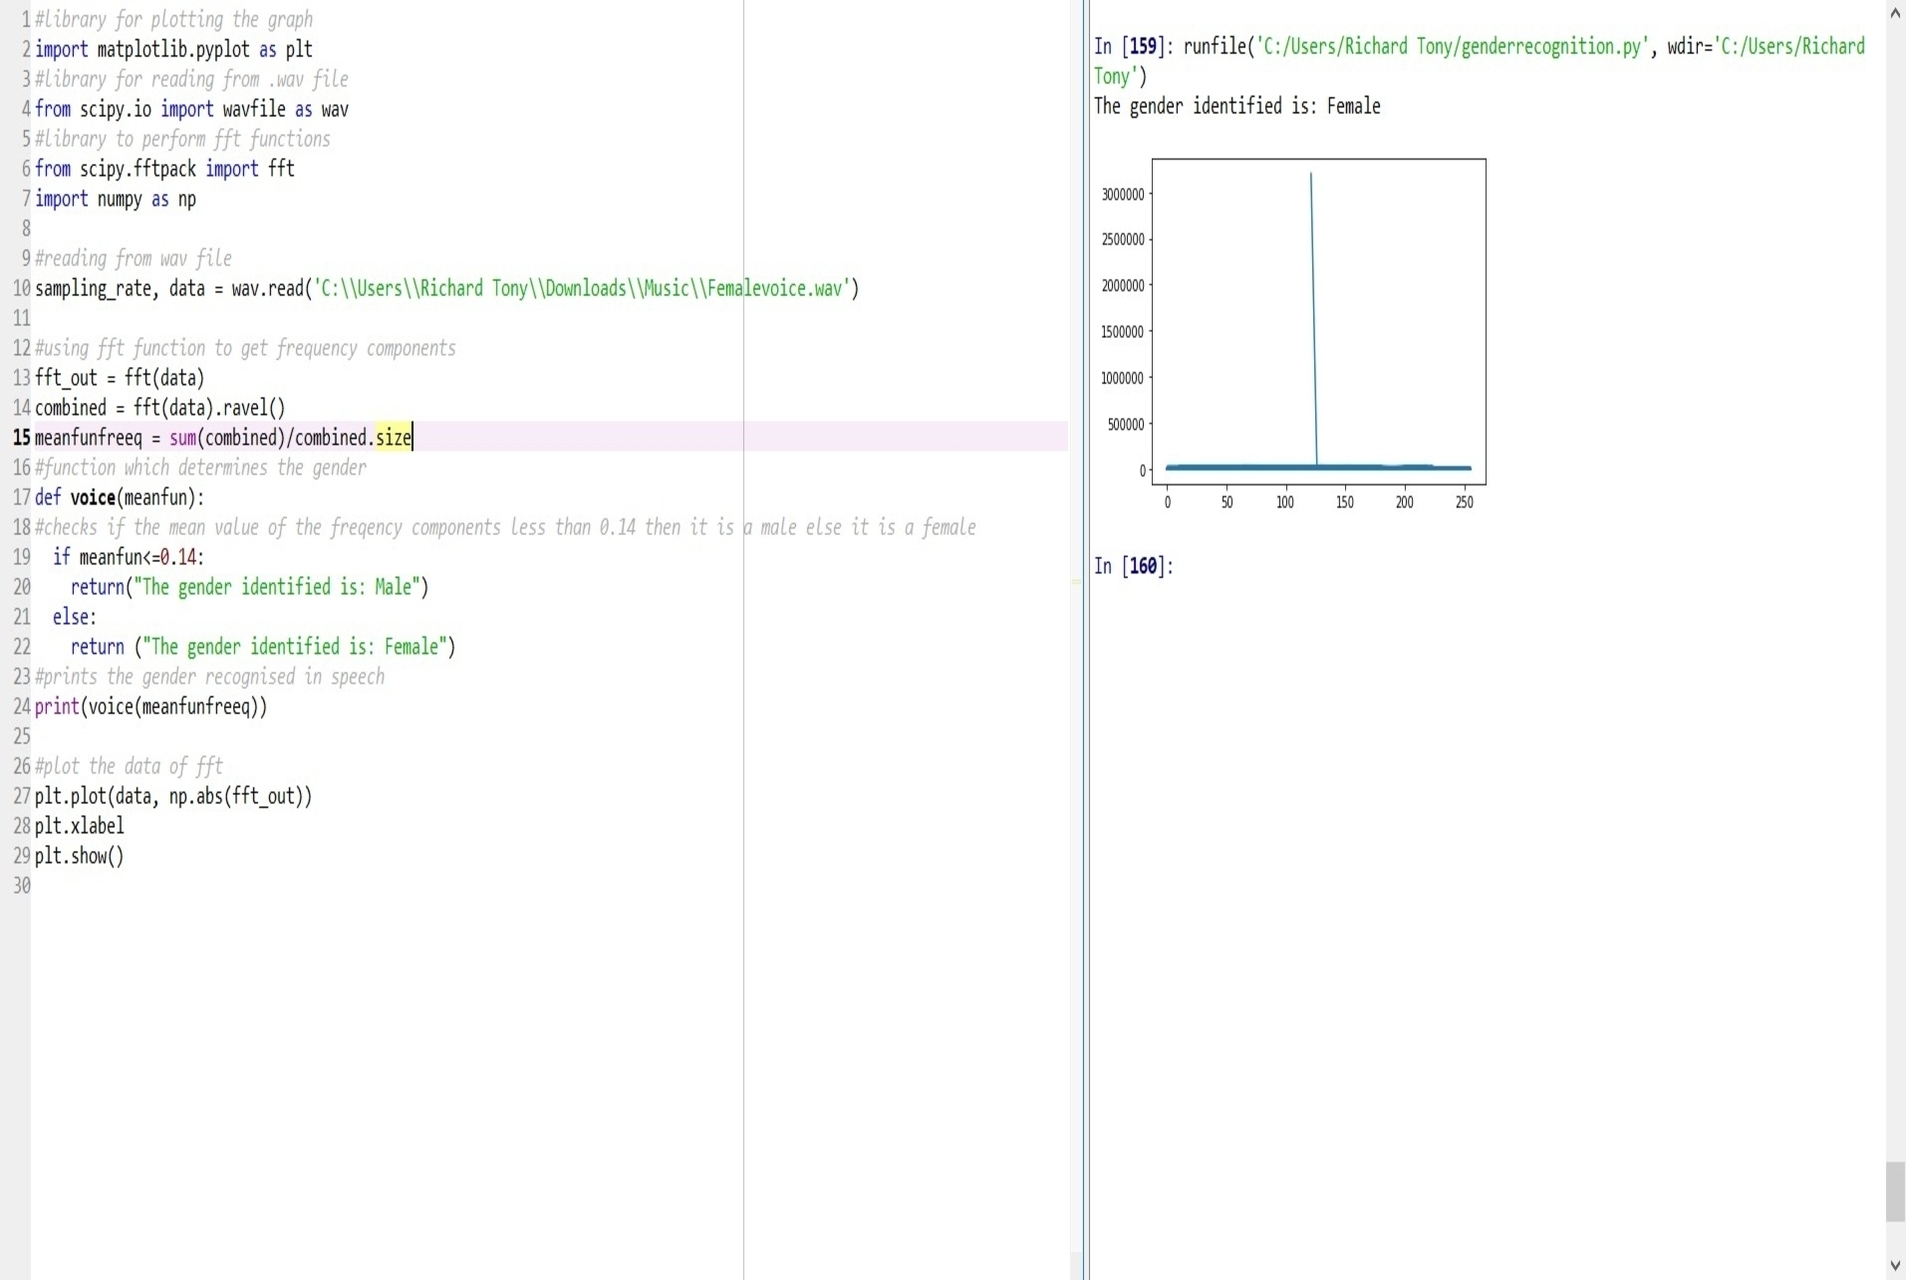Click the '#prints the gender recognised' comment
1906x1280 pixels.
pyautogui.click(x=210, y=677)
